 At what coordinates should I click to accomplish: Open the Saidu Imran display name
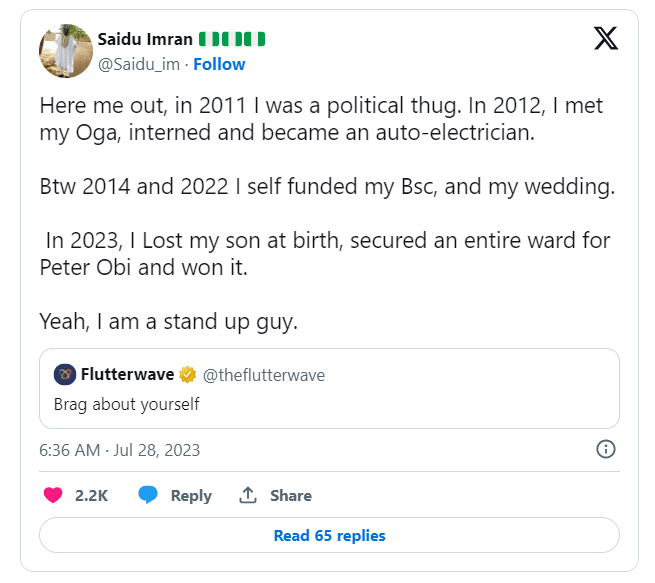(143, 39)
